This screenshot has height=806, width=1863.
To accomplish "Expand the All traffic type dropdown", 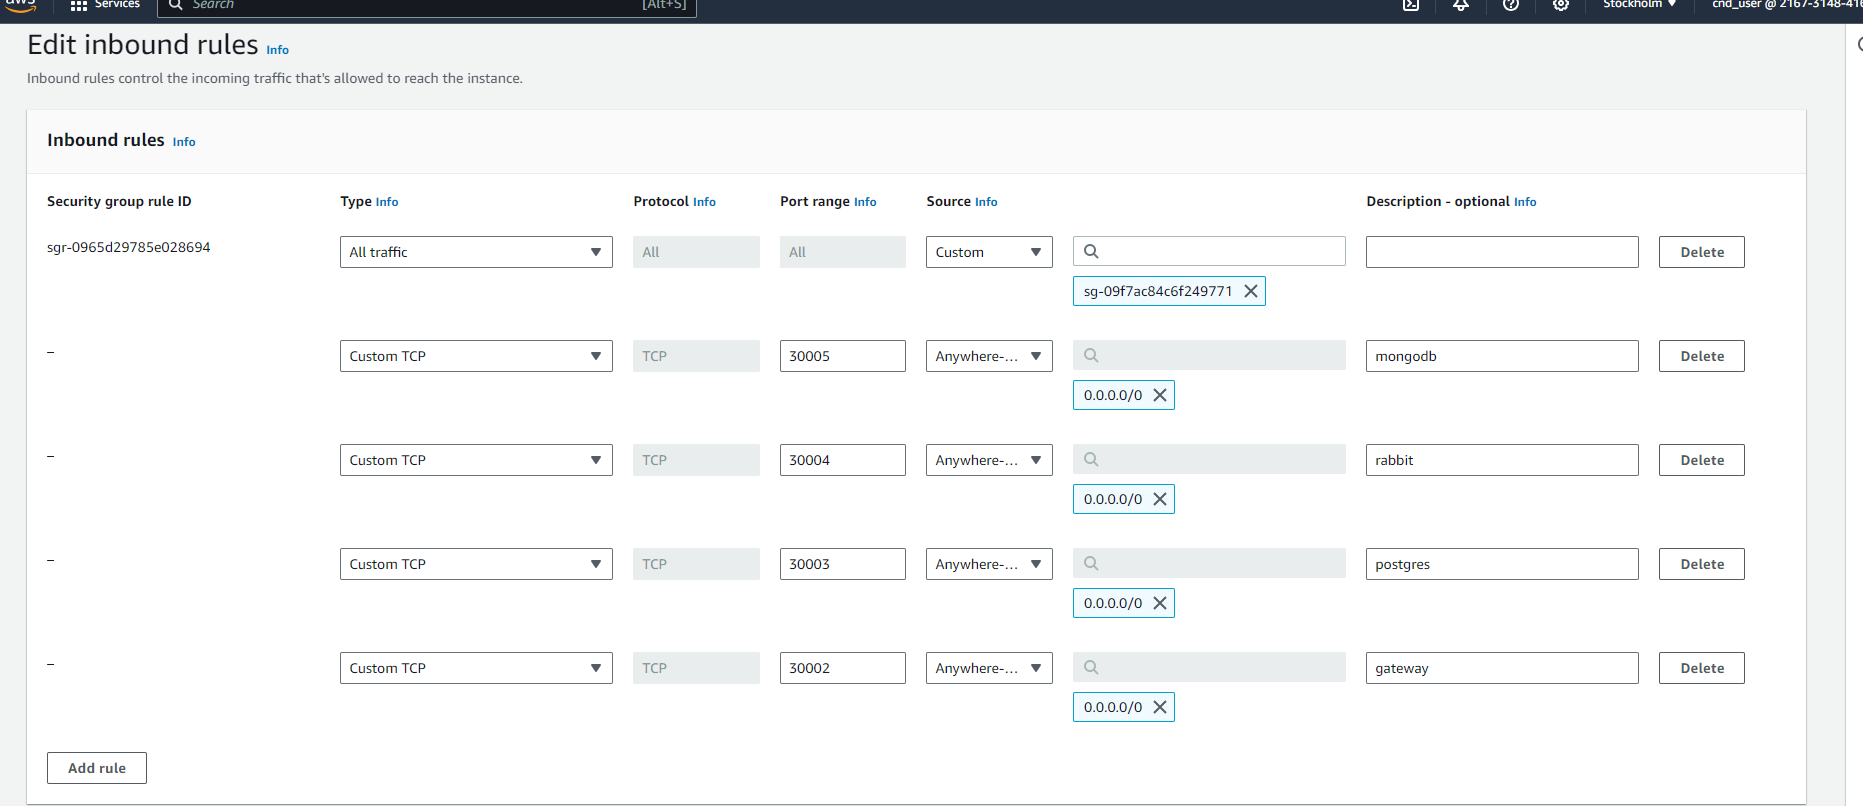I will click(476, 252).
